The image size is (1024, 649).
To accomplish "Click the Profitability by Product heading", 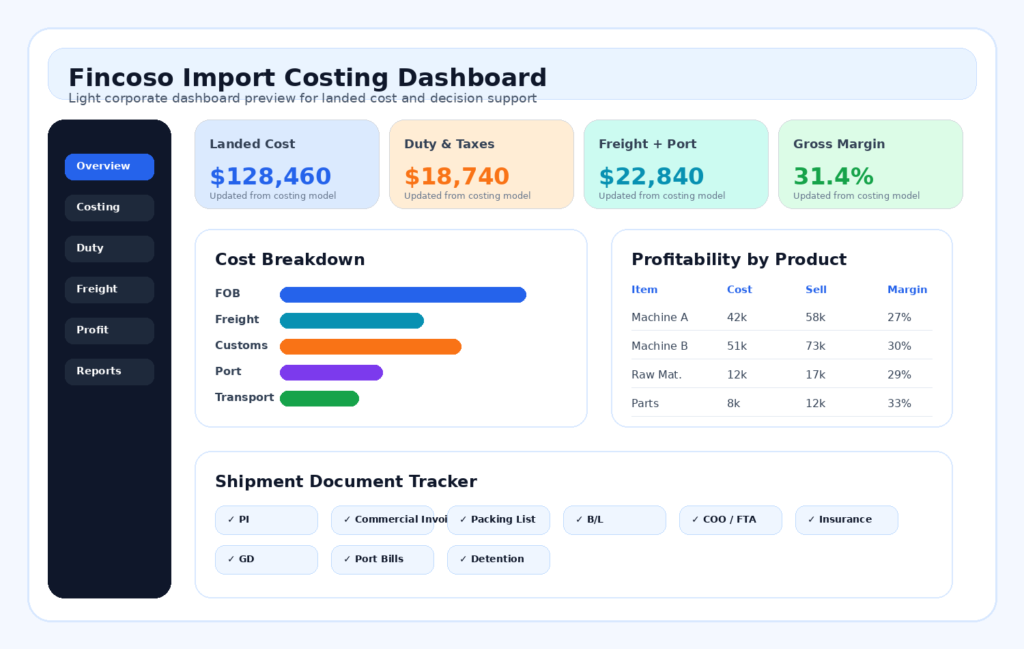I will click(x=739, y=260).
